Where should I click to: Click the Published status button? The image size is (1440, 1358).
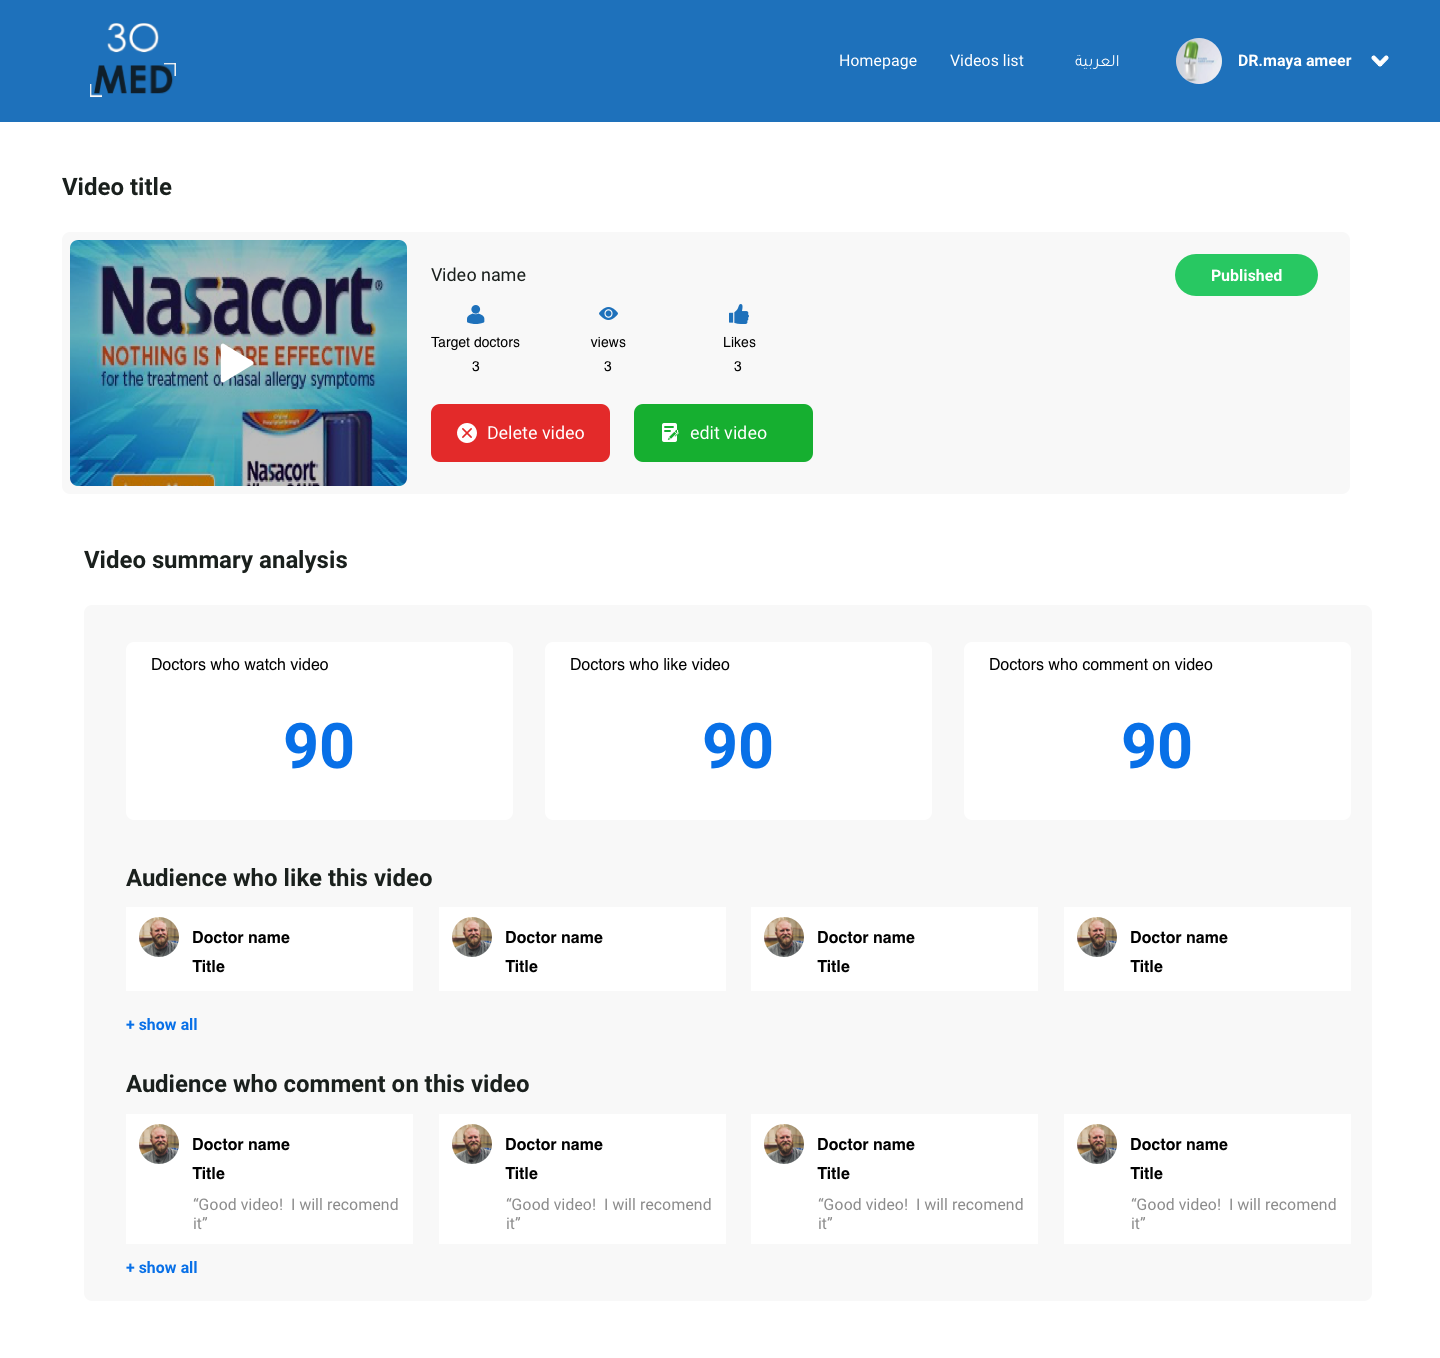point(1246,275)
